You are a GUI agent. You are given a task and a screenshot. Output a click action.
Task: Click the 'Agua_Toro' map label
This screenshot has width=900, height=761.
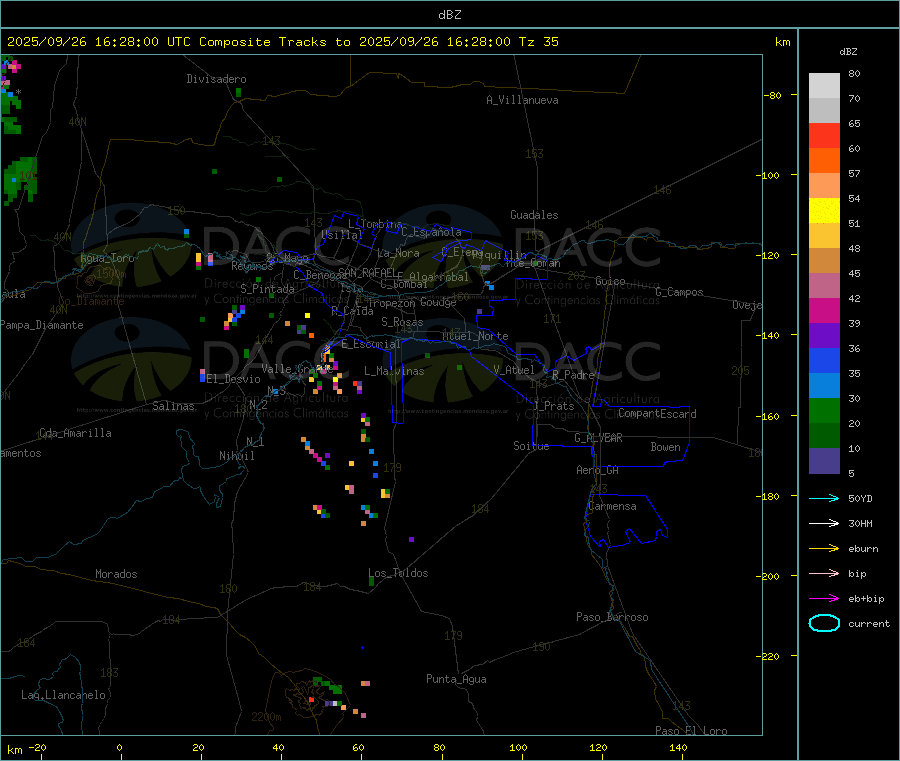(x=107, y=258)
